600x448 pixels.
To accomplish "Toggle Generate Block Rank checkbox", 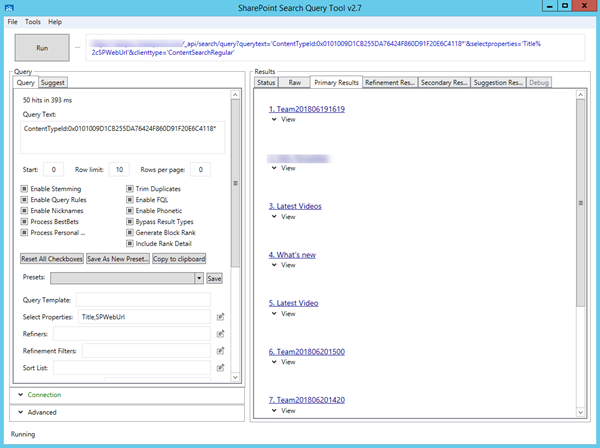I will [x=130, y=233].
